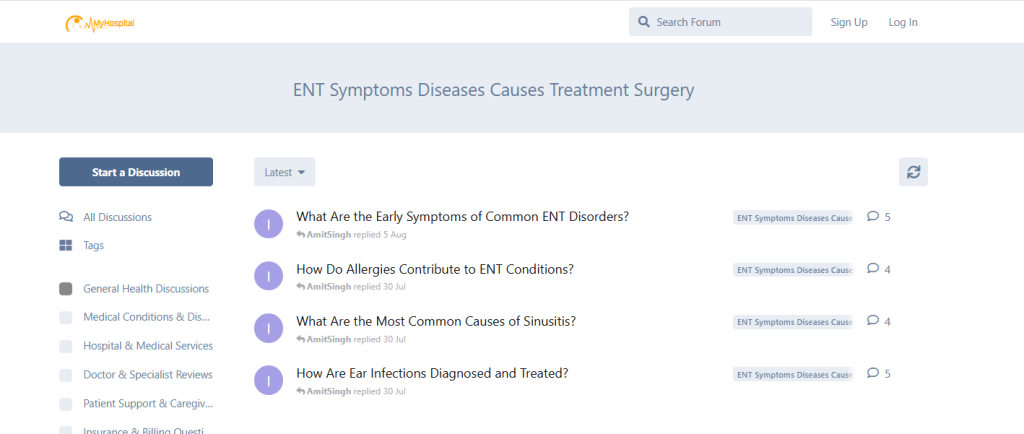Open the Latest sort dropdown
The height and width of the screenshot is (434, 1024).
click(x=284, y=172)
